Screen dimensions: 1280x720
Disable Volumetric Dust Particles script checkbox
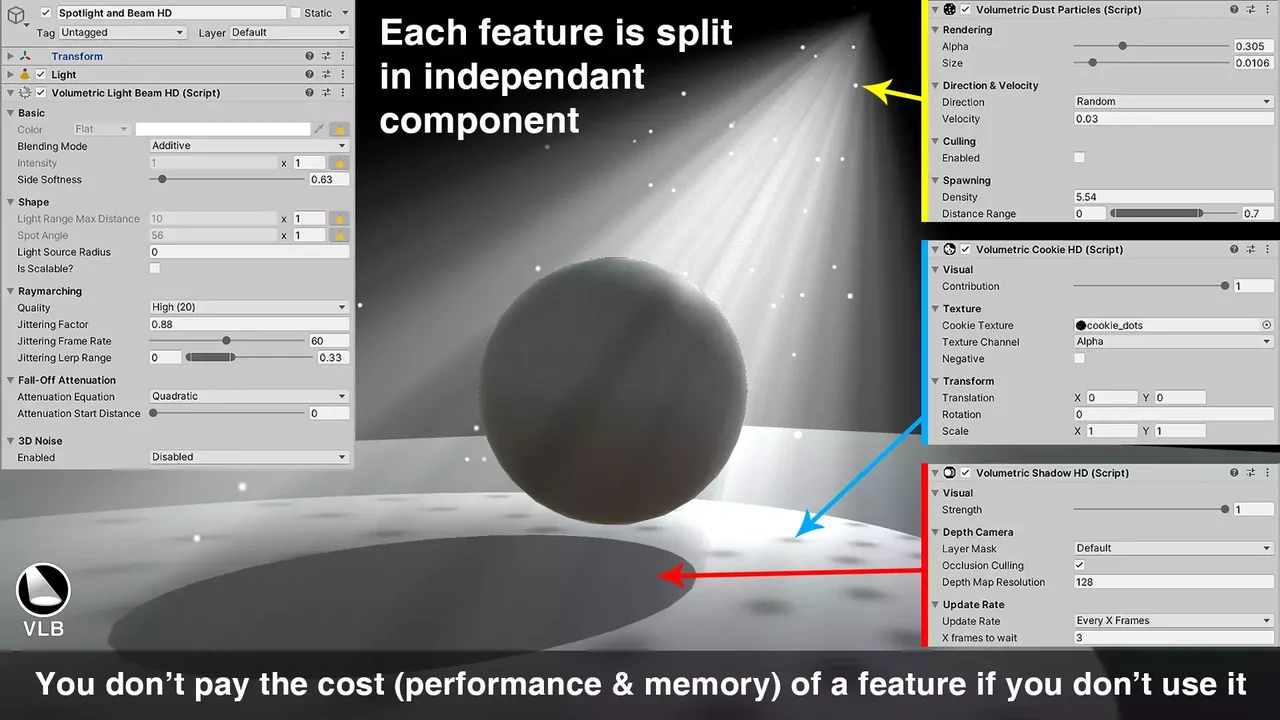(x=966, y=9)
